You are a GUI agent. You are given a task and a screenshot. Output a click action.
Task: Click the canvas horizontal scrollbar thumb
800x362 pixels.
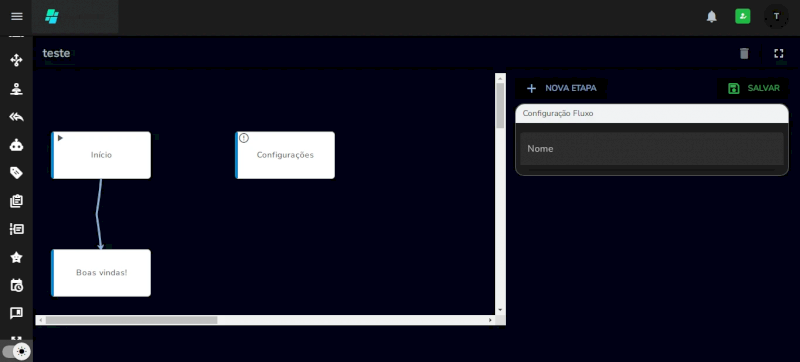[131, 320]
